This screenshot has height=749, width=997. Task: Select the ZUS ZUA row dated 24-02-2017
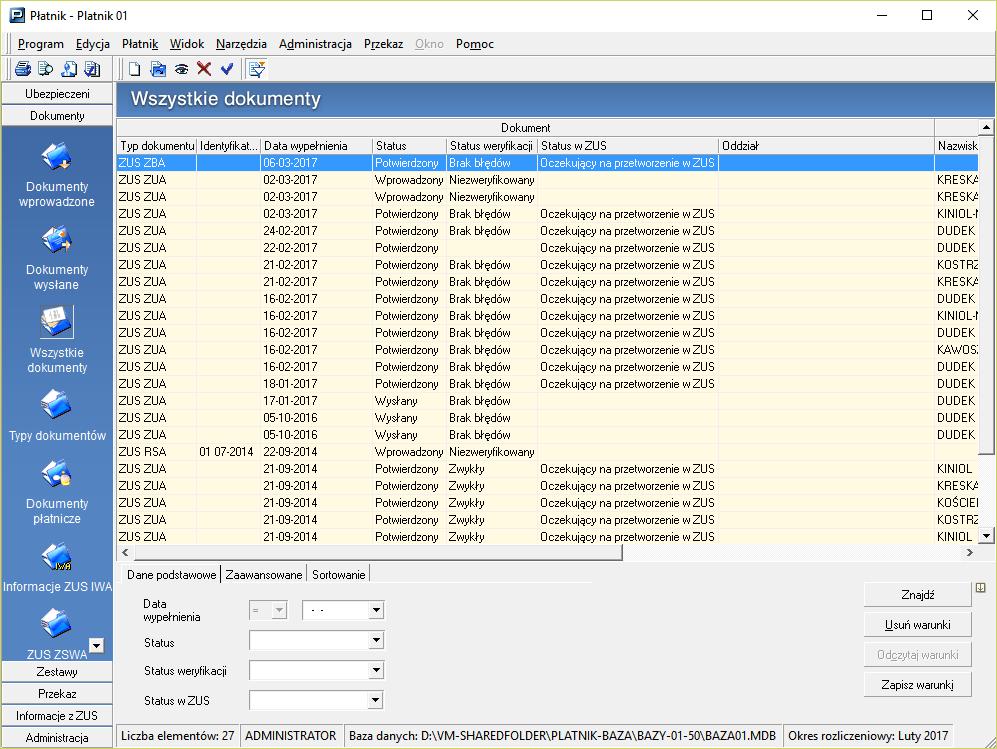[x=547, y=231]
